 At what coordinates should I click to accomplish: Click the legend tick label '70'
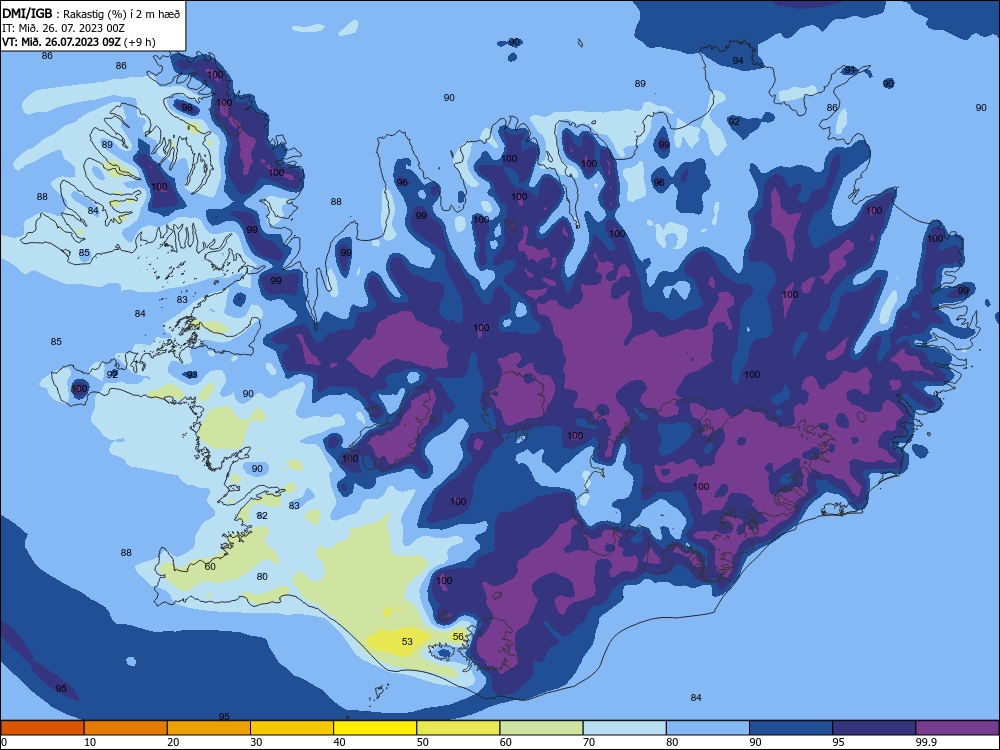(x=589, y=742)
